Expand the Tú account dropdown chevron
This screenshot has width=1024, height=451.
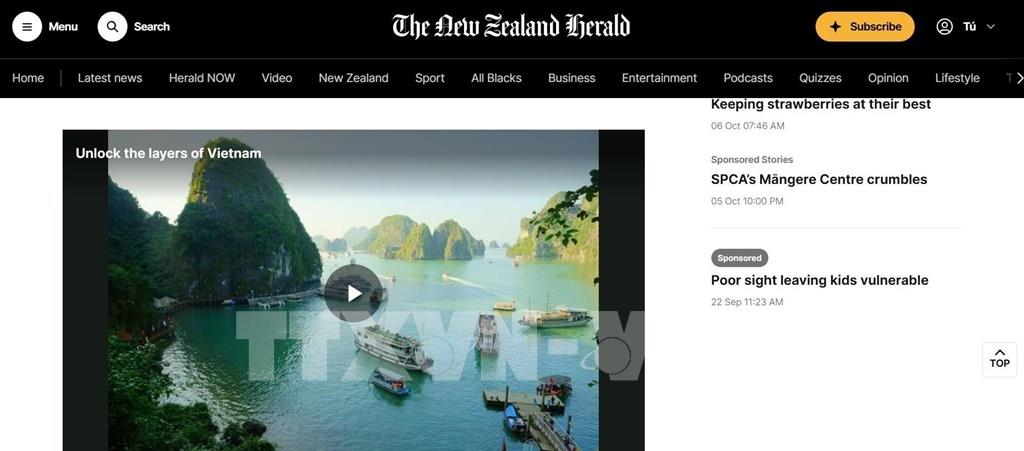pyautogui.click(x=990, y=27)
